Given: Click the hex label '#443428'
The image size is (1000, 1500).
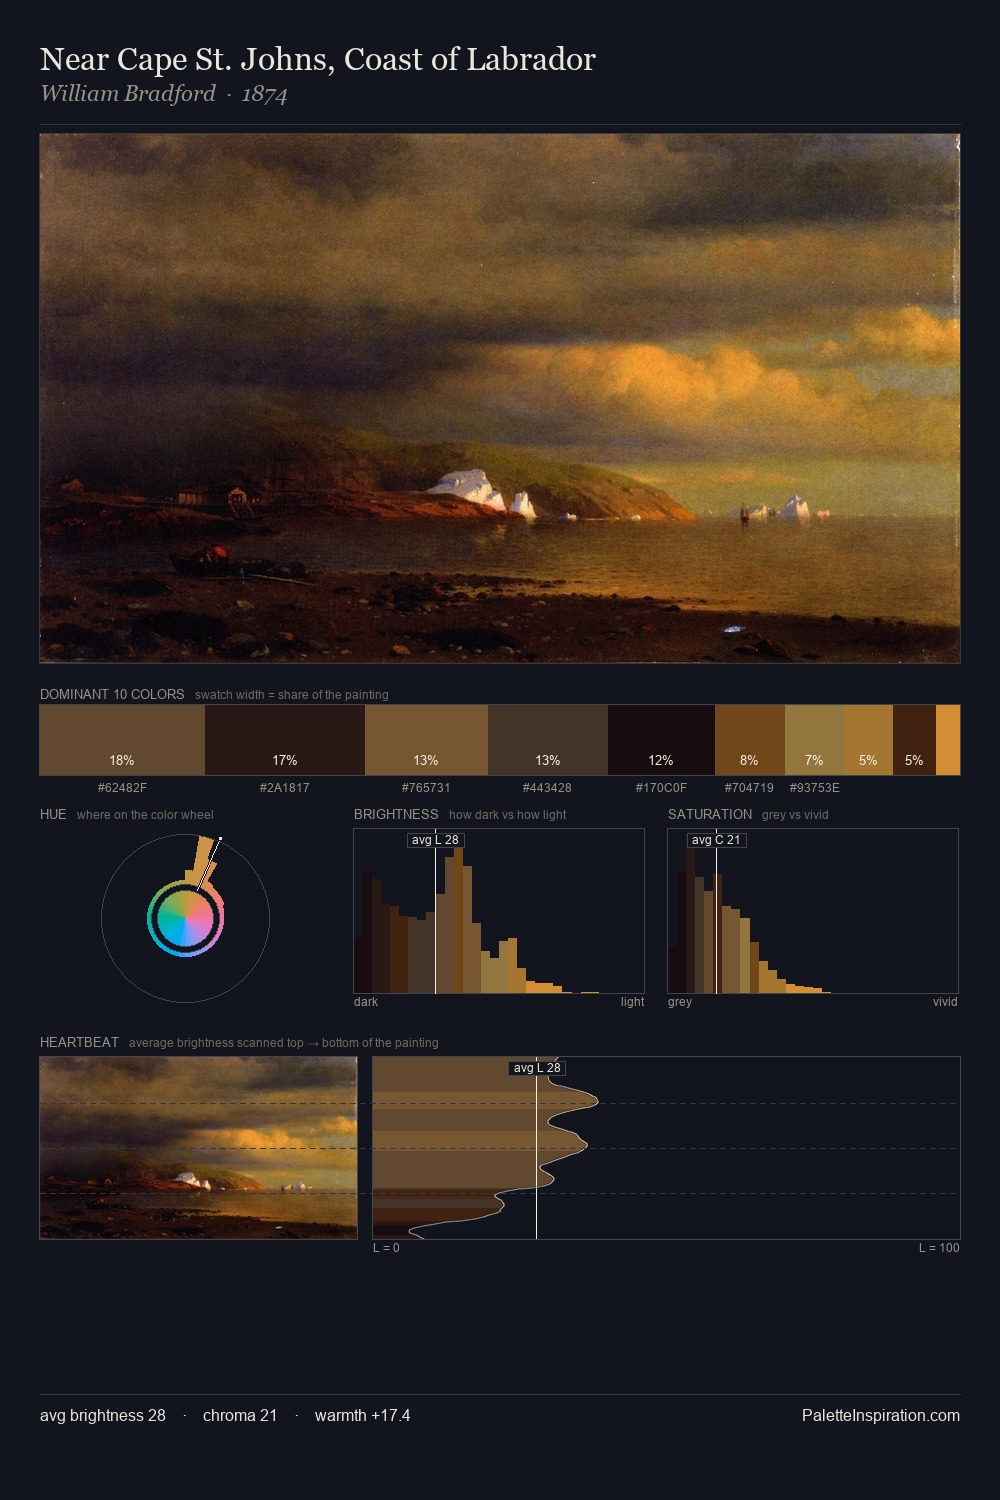Looking at the screenshot, I should pos(547,788).
